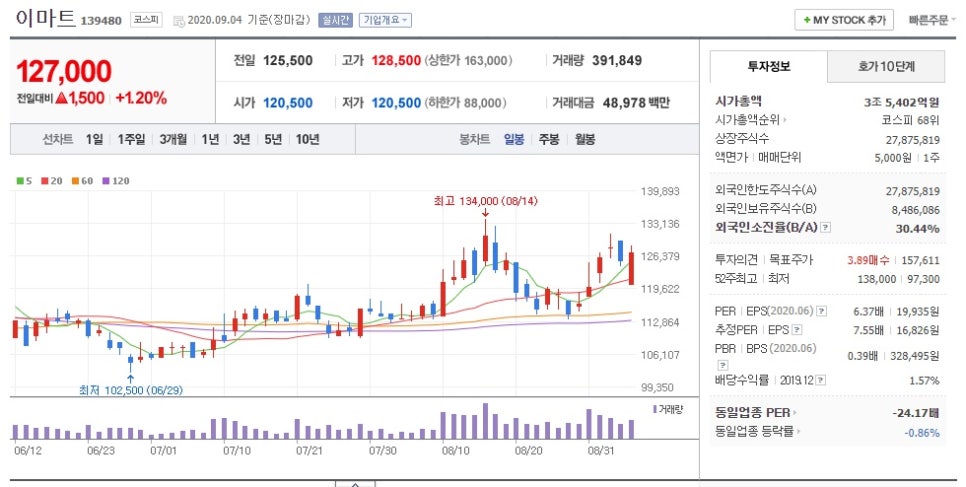Click the 08/31 date label on chart axis

(601, 451)
